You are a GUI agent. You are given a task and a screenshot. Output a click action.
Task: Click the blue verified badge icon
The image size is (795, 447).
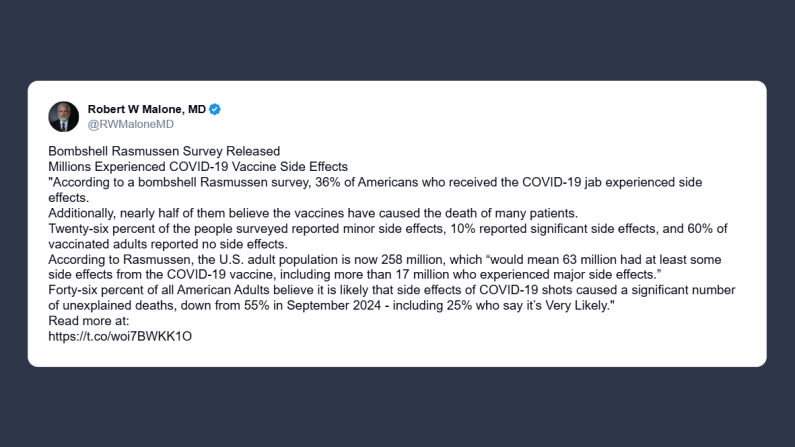pos(215,109)
